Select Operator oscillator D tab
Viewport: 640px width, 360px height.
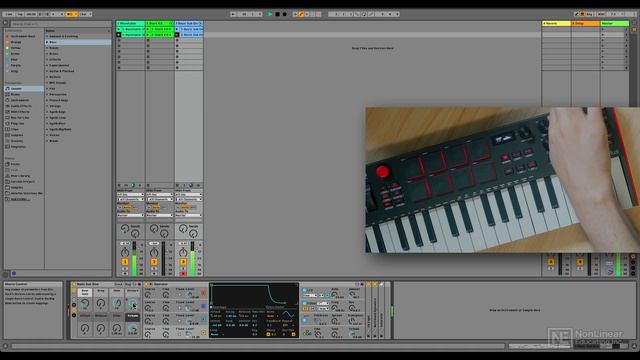[x=204, y=293]
